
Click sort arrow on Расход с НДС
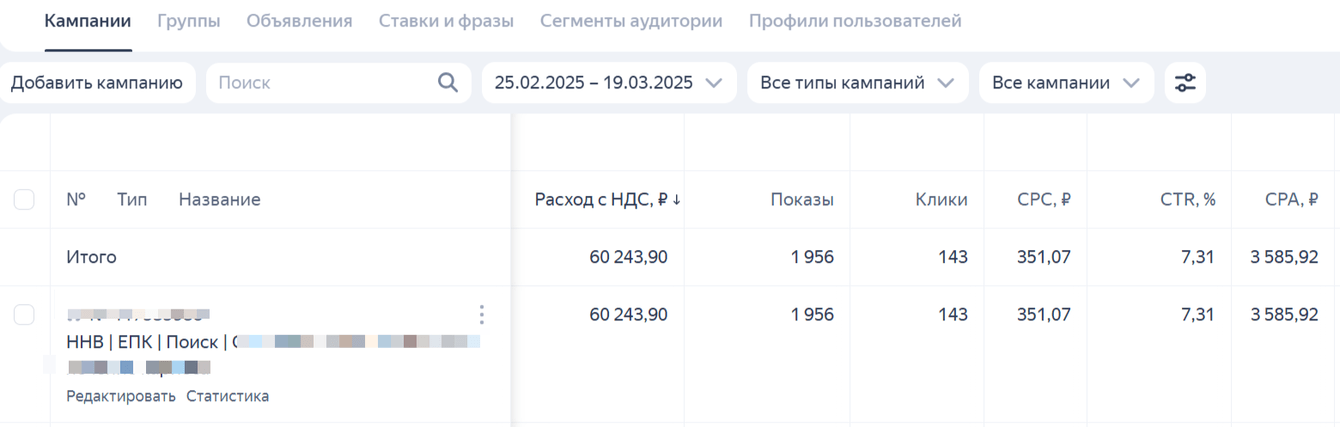[677, 200]
